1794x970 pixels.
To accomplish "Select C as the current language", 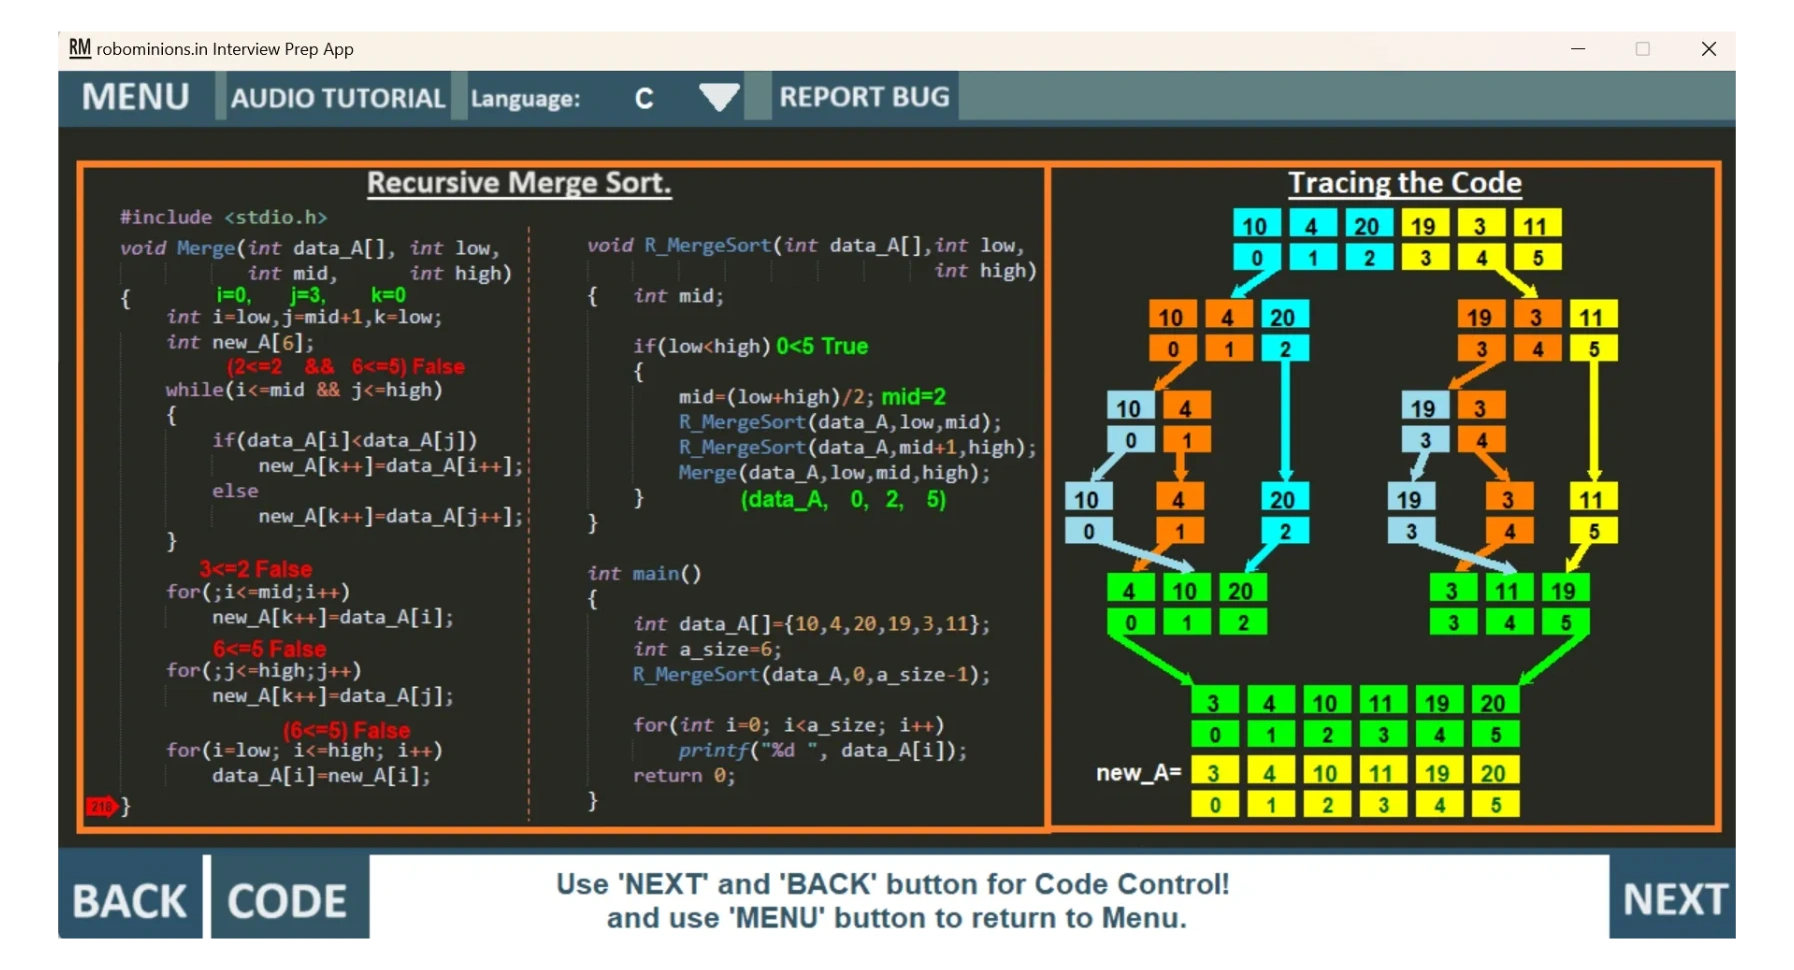I will [x=645, y=97].
